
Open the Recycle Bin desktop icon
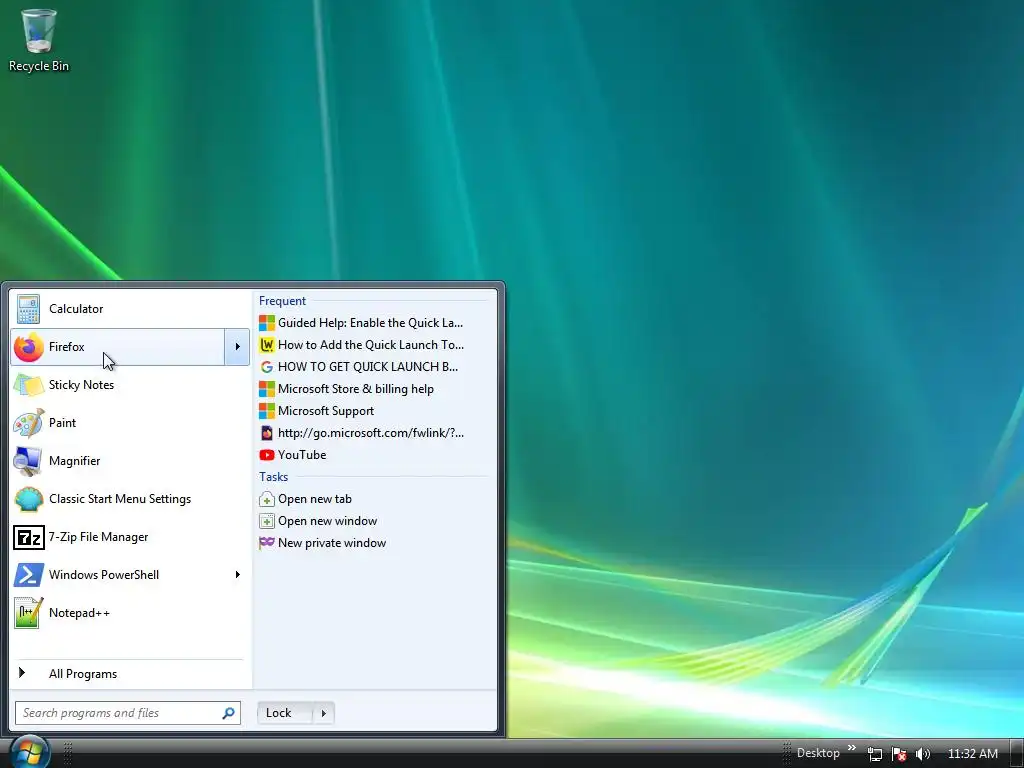39,40
